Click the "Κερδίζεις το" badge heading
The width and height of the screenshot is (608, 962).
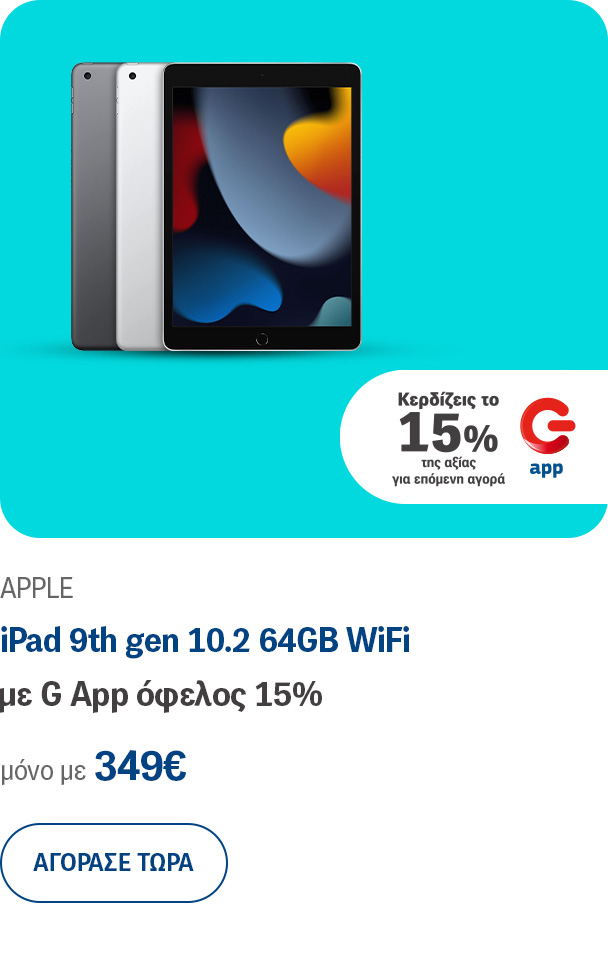pos(448,400)
